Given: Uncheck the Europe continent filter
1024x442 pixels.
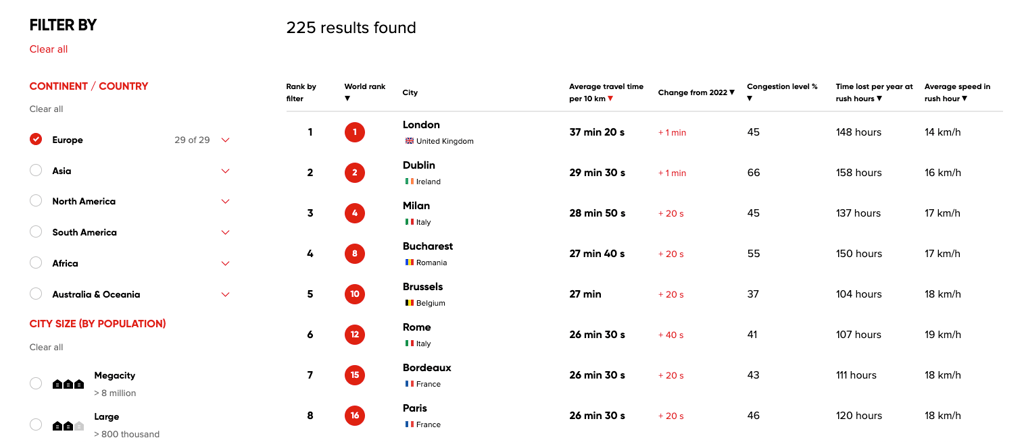Looking at the screenshot, I should click(36, 140).
